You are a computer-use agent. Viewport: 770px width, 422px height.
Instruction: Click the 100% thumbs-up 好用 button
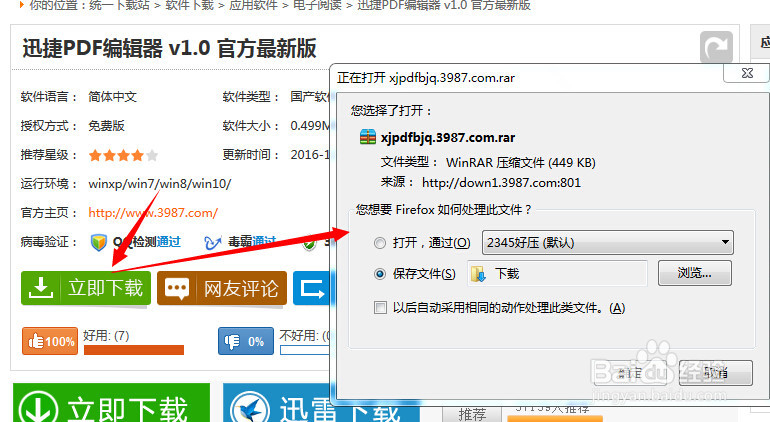tap(50, 341)
